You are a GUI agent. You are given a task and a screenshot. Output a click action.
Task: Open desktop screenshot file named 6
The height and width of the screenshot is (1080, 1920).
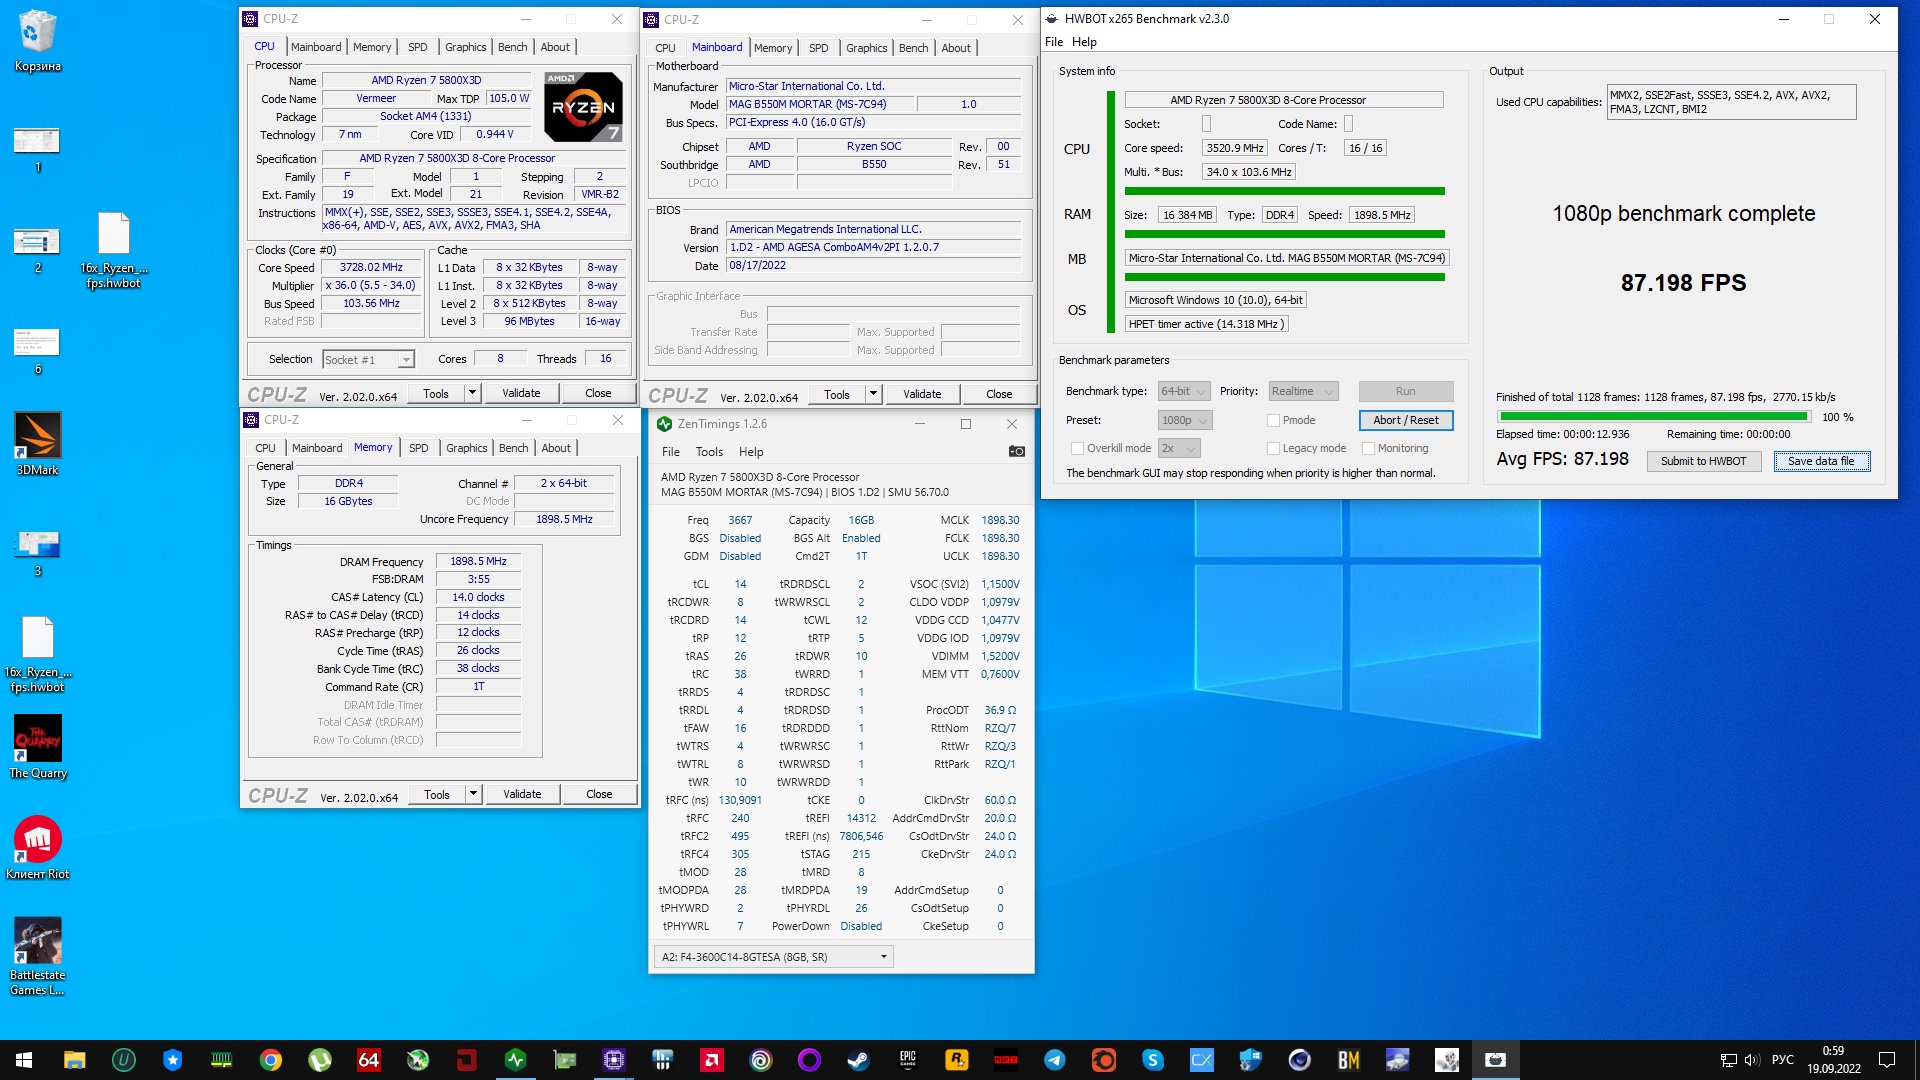click(x=37, y=351)
